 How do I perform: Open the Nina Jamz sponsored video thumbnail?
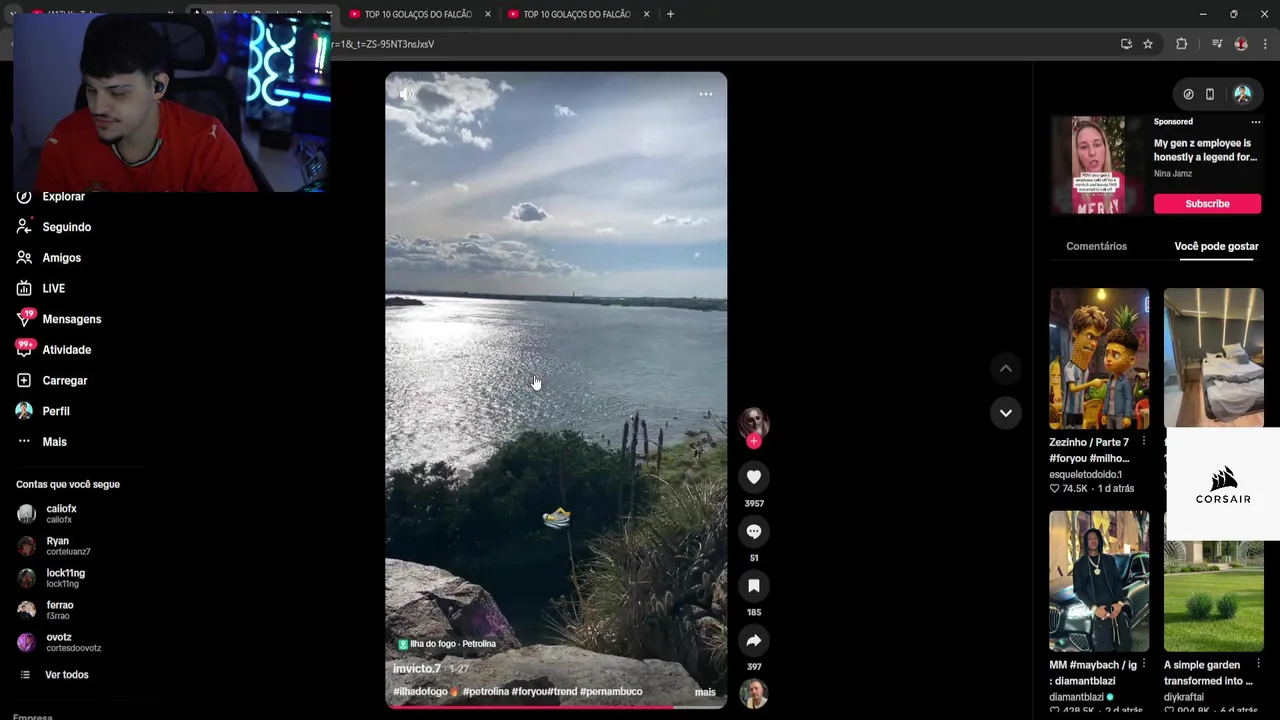click(1099, 165)
